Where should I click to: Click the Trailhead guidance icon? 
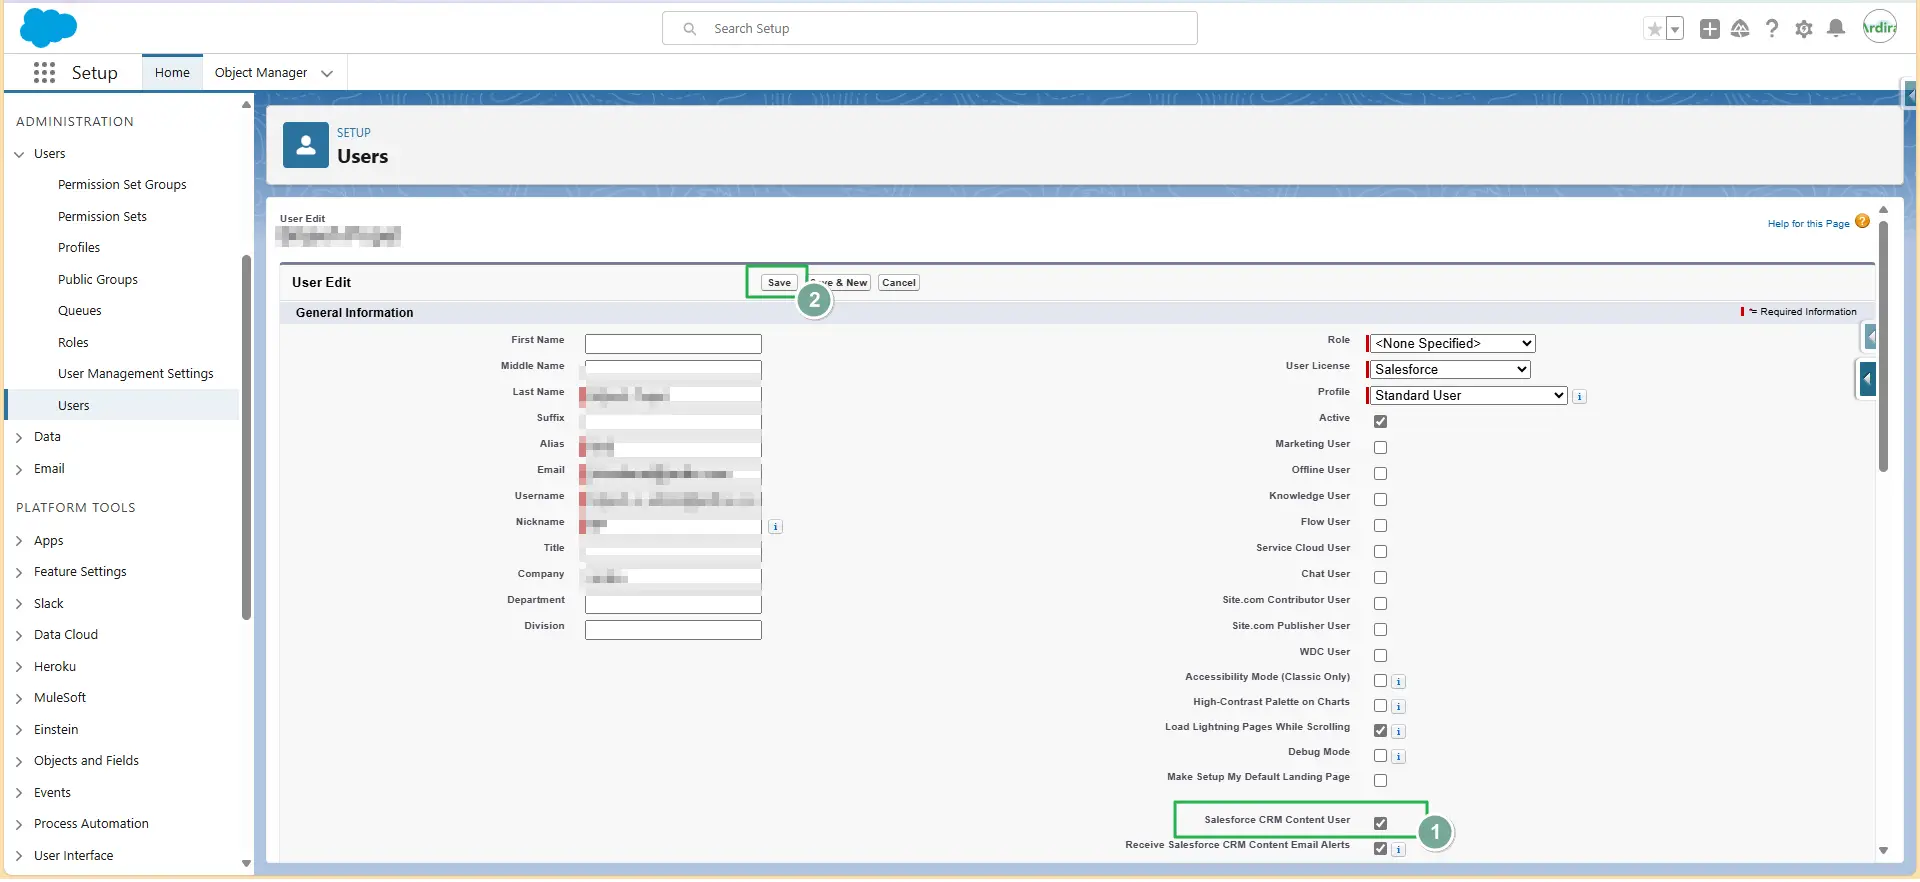pos(1740,29)
